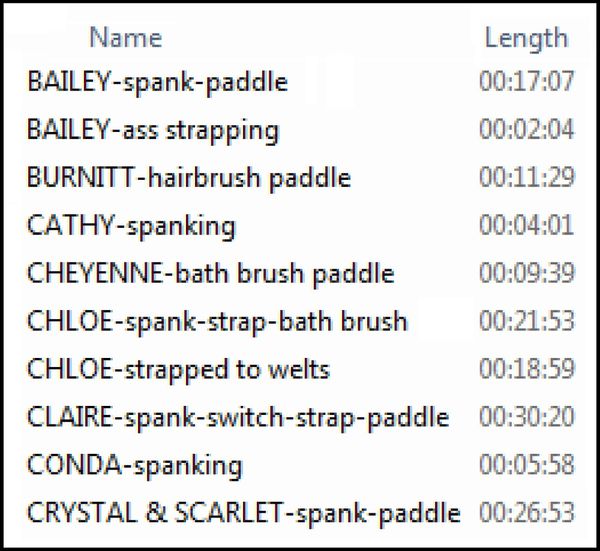Sort the list by the Name column header
Viewport: 600px width, 551px height.
tap(126, 38)
